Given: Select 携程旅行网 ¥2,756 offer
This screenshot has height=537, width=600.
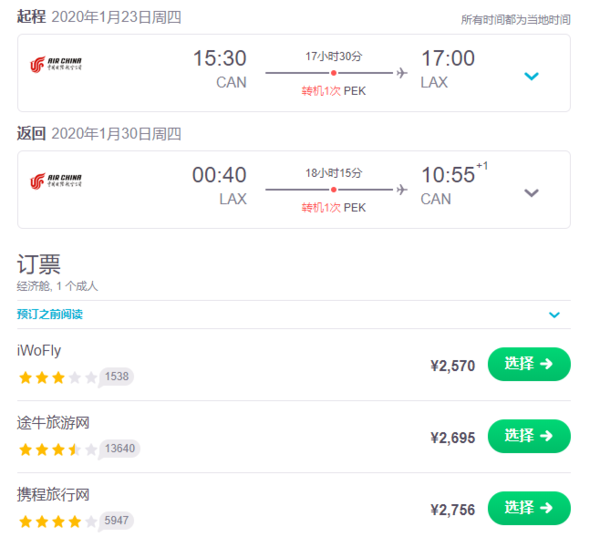Looking at the screenshot, I should (x=529, y=508).
